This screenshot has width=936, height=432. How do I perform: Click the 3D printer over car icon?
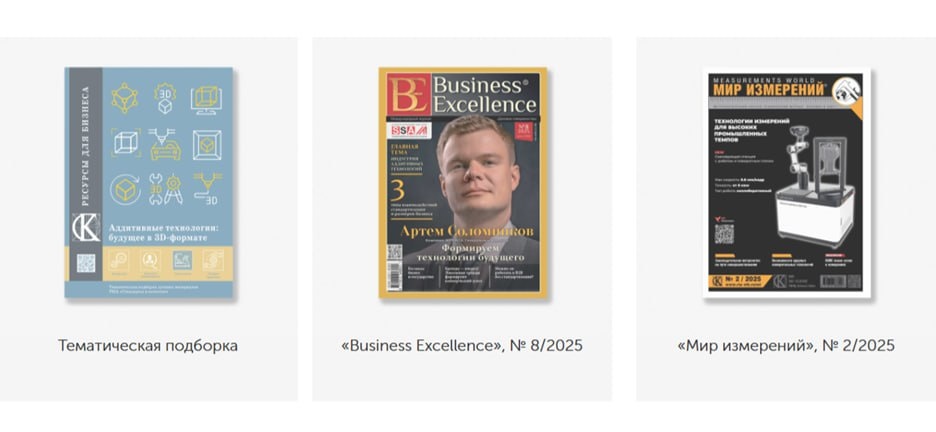pyautogui.click(x=165, y=144)
